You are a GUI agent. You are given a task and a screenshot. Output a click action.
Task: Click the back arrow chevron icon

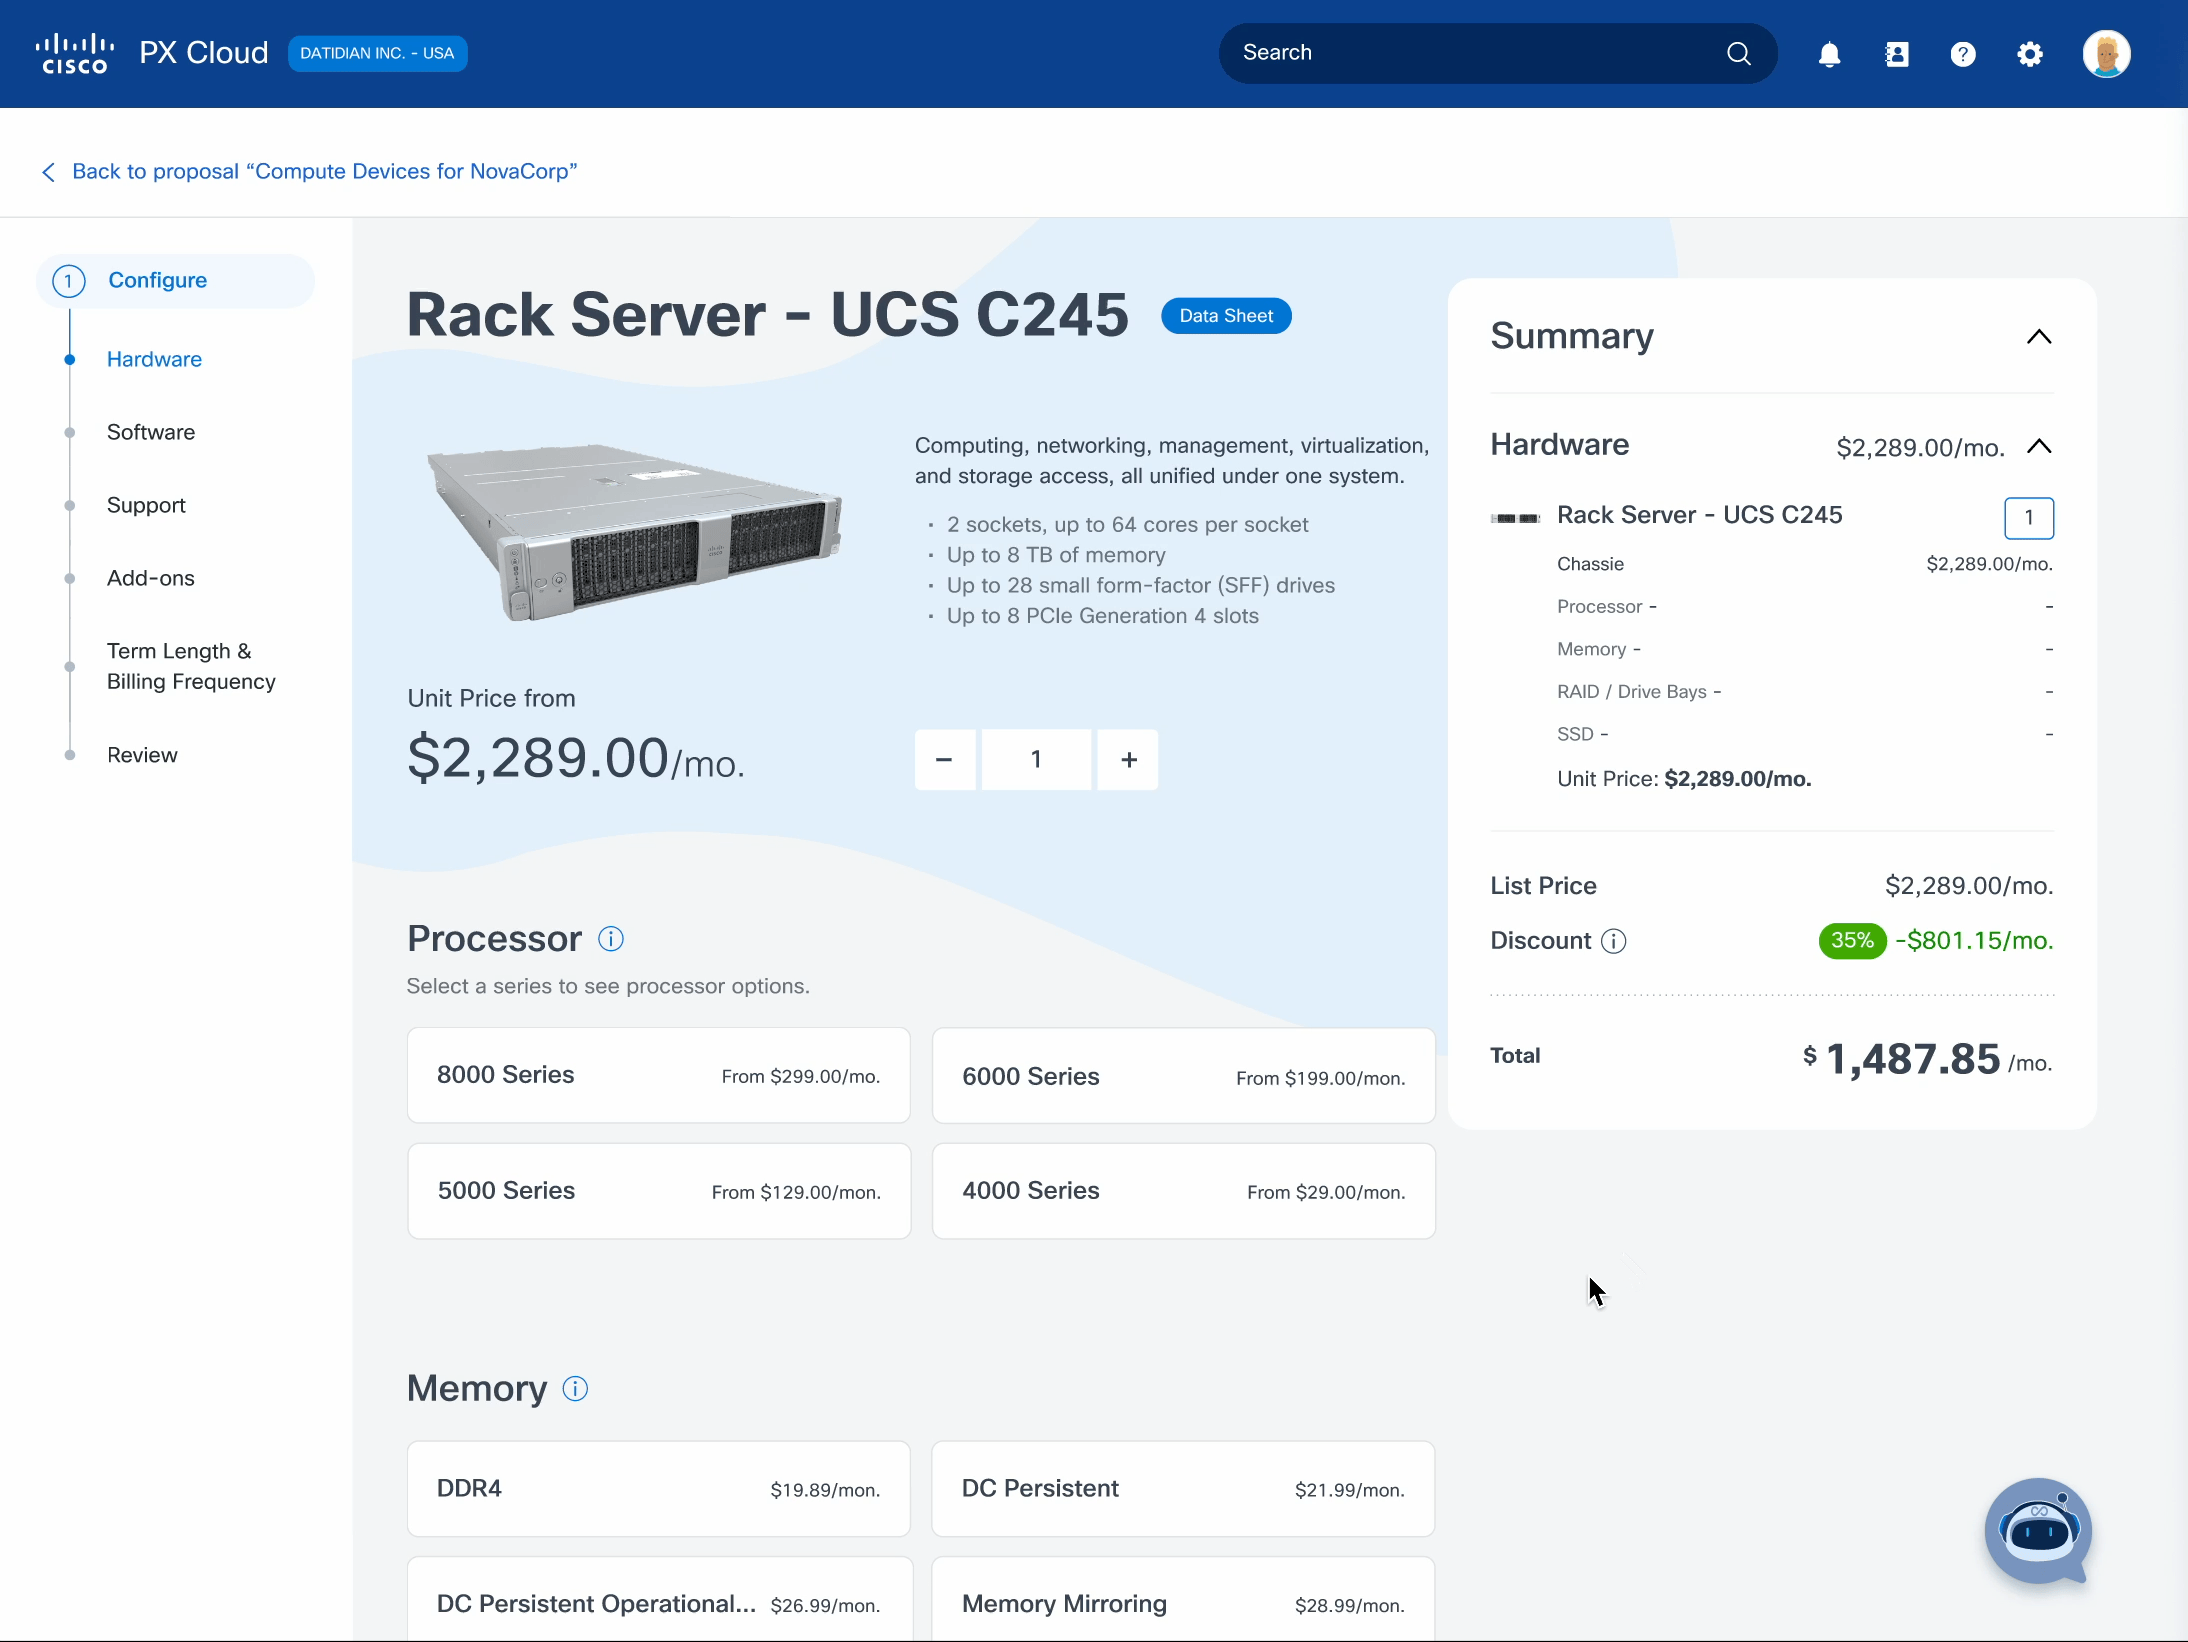coord(48,172)
